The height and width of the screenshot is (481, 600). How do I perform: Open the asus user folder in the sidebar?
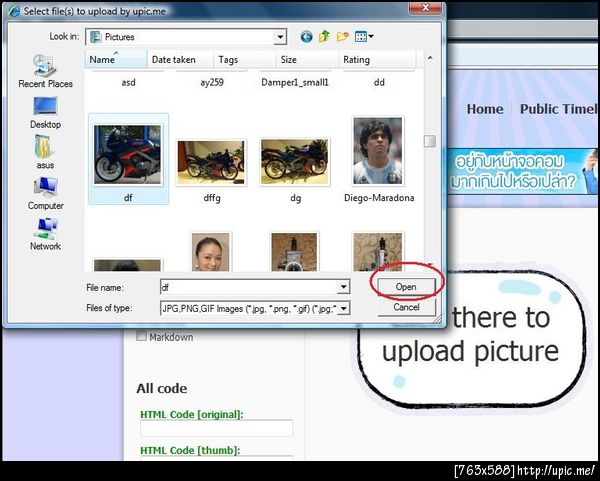45,152
